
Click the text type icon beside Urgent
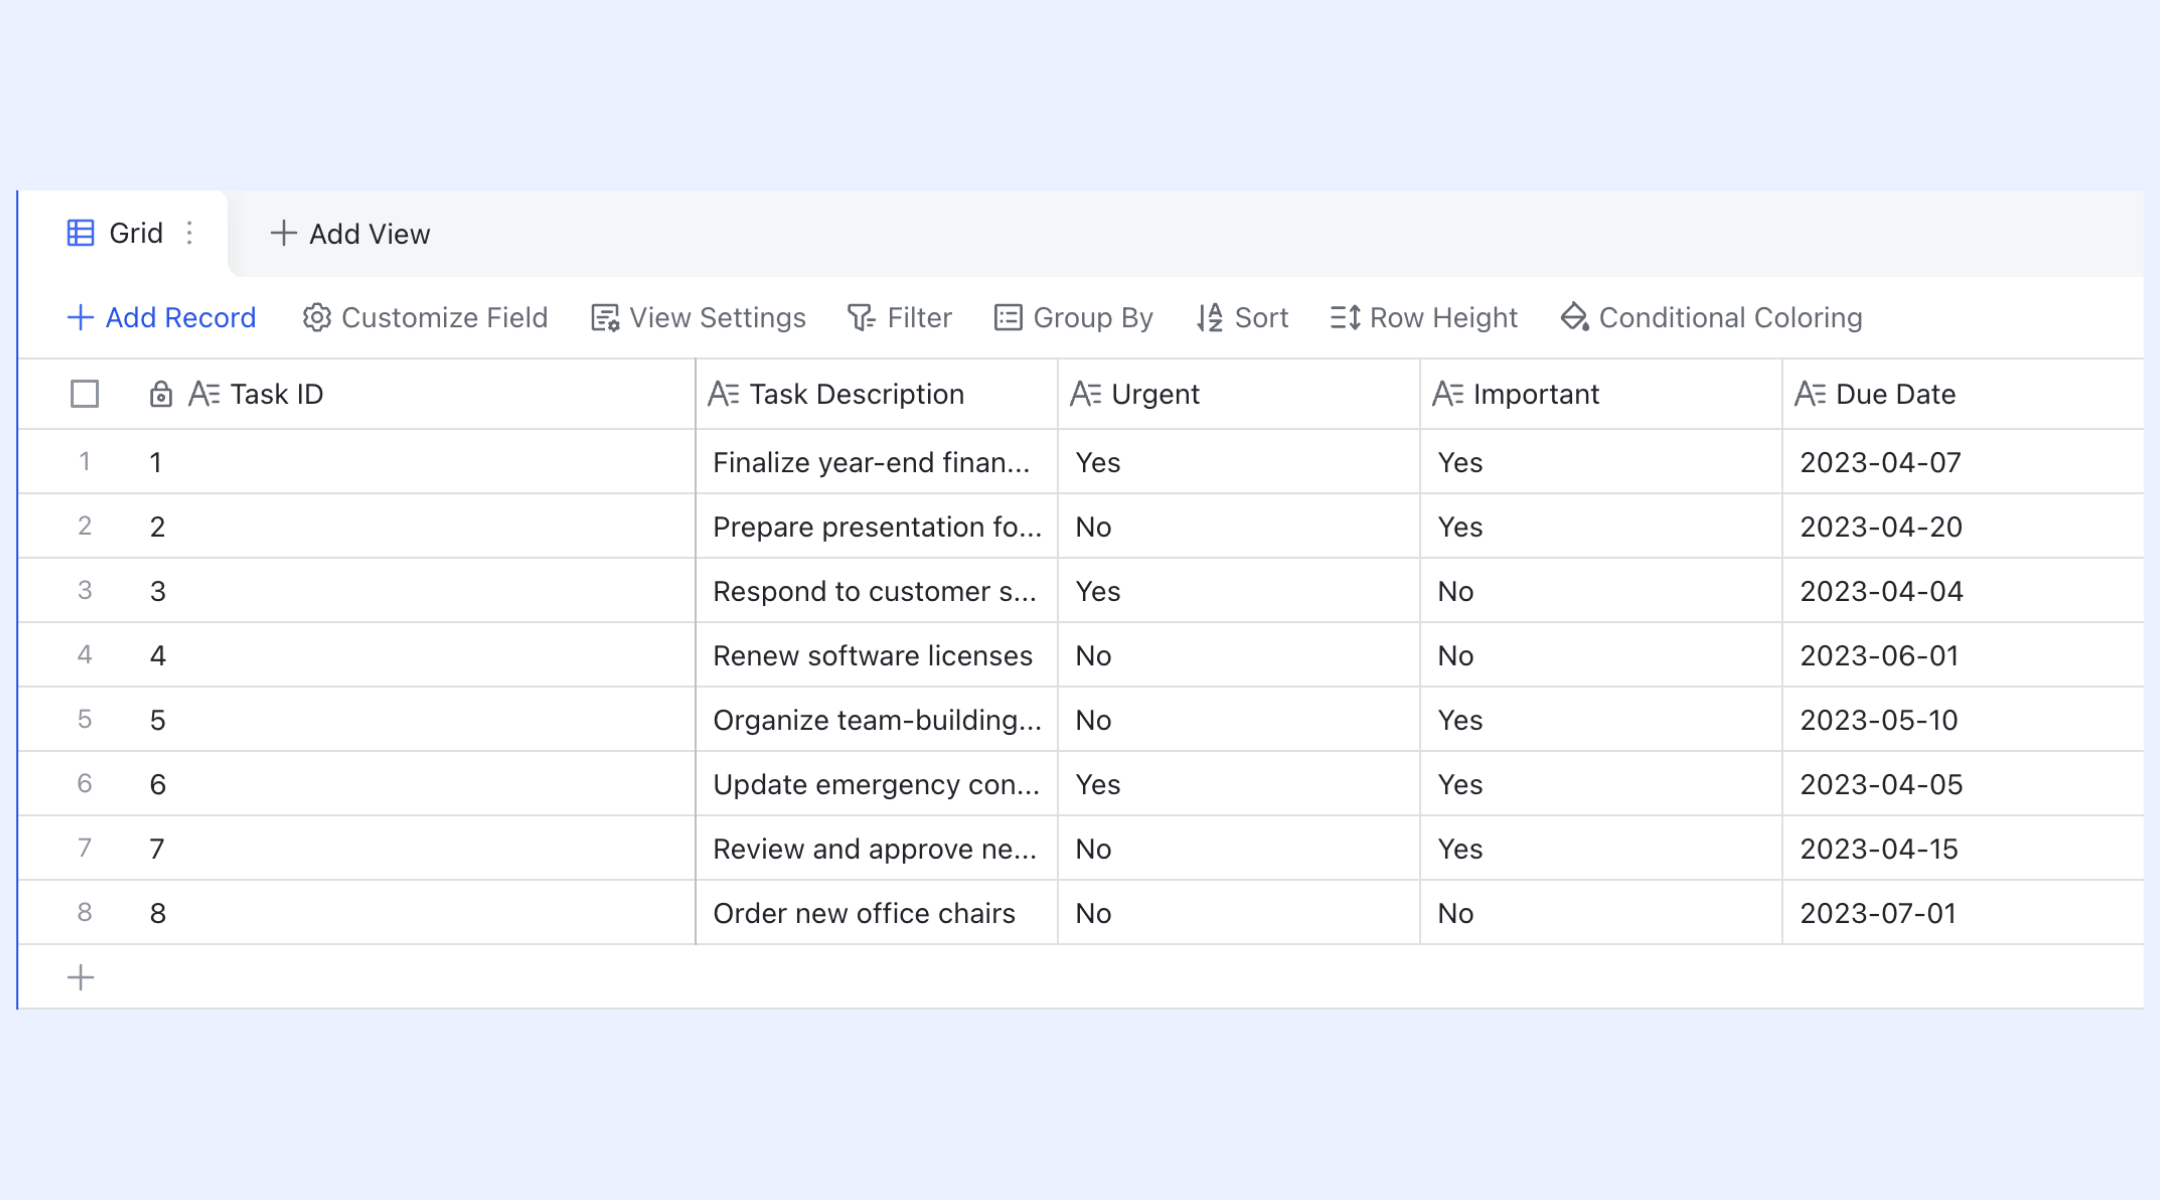pyautogui.click(x=1085, y=394)
